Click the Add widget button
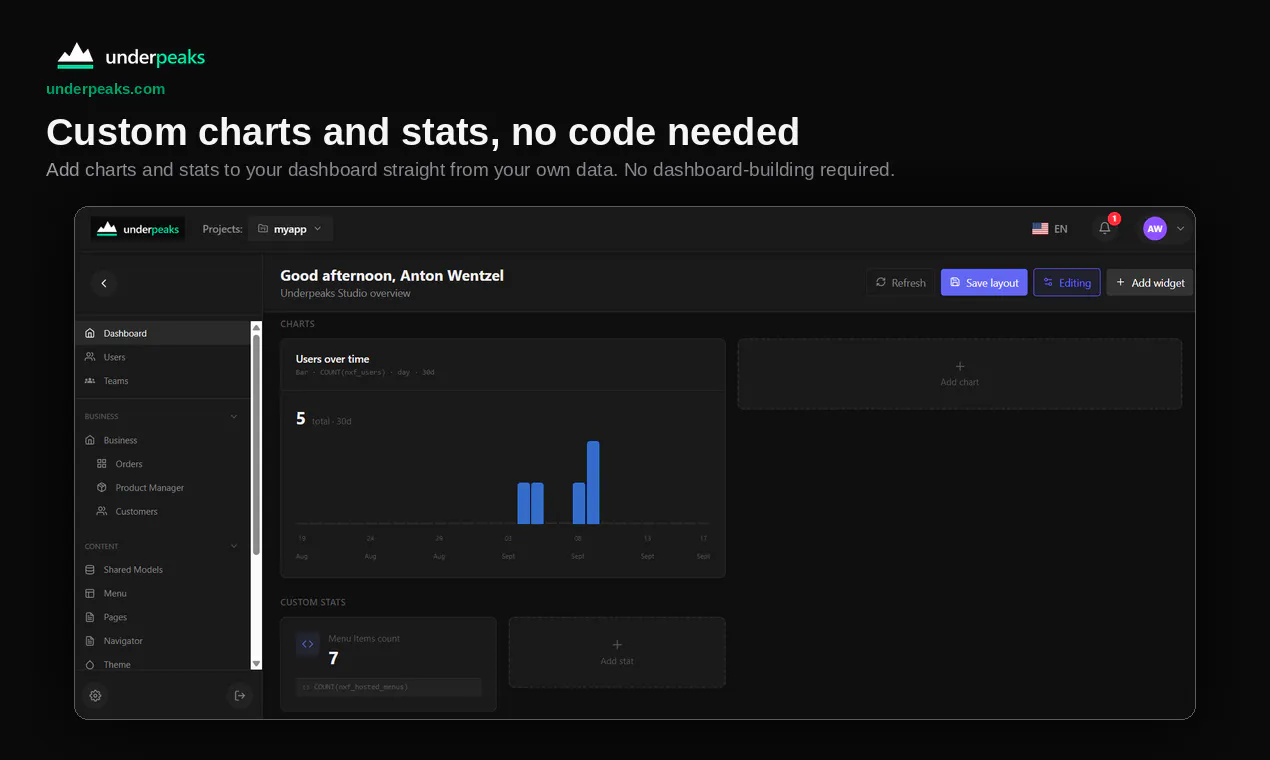The width and height of the screenshot is (1270, 760). (1150, 283)
